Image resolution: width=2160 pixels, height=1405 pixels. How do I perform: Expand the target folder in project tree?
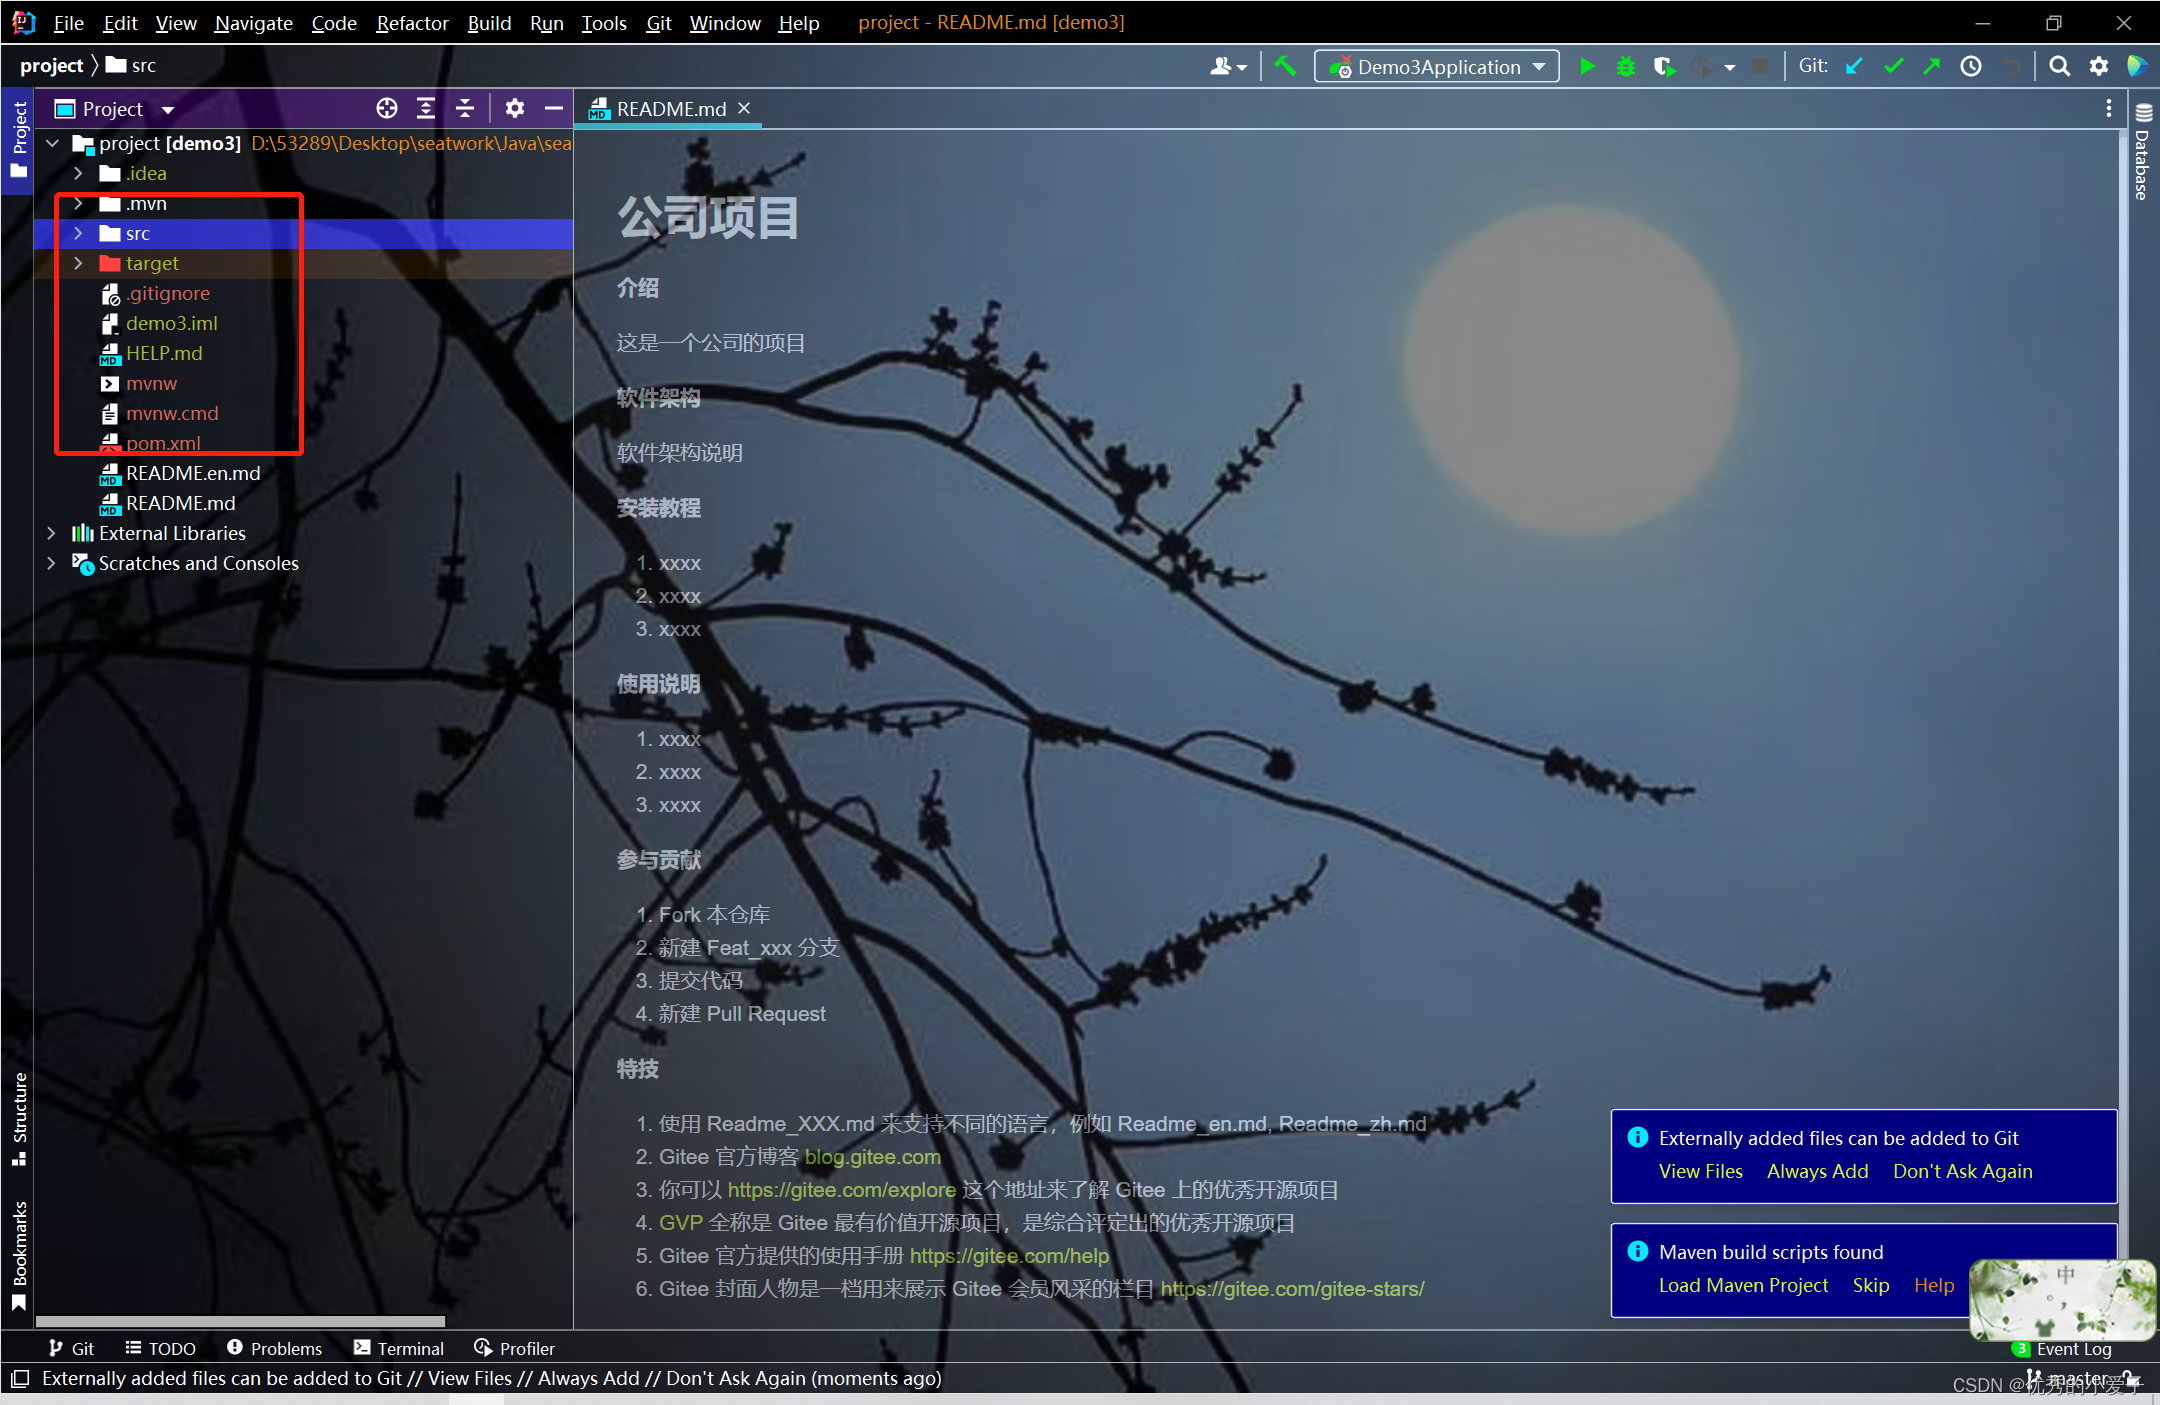pos(80,263)
